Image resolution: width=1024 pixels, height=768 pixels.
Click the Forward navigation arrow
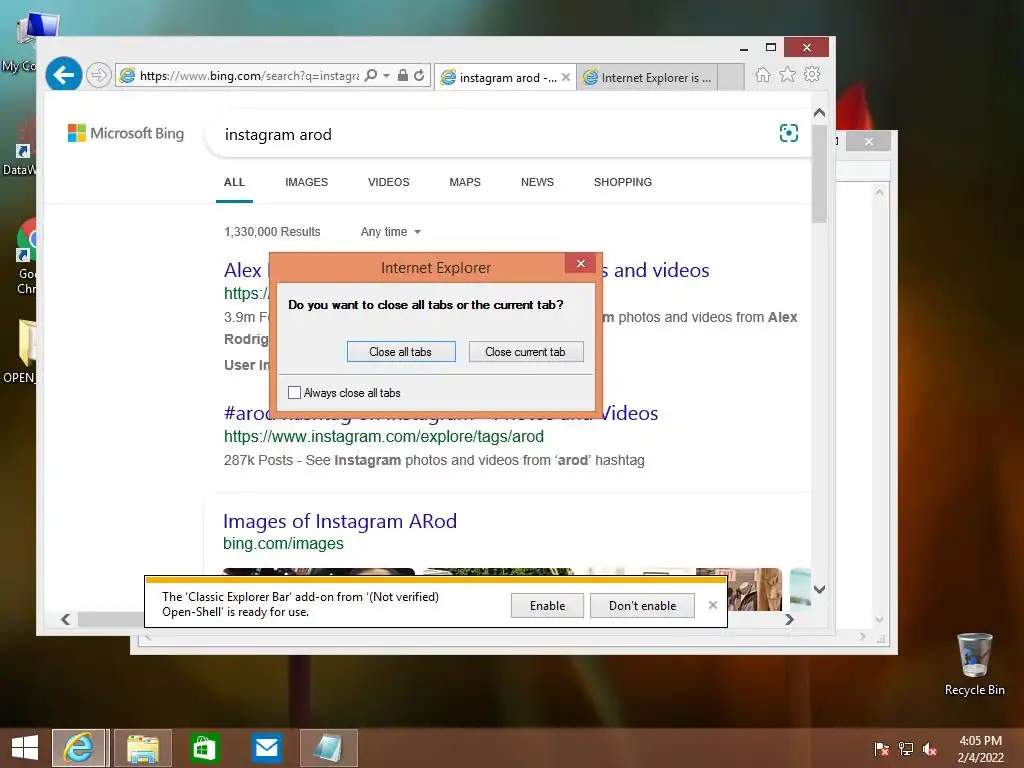(x=99, y=75)
